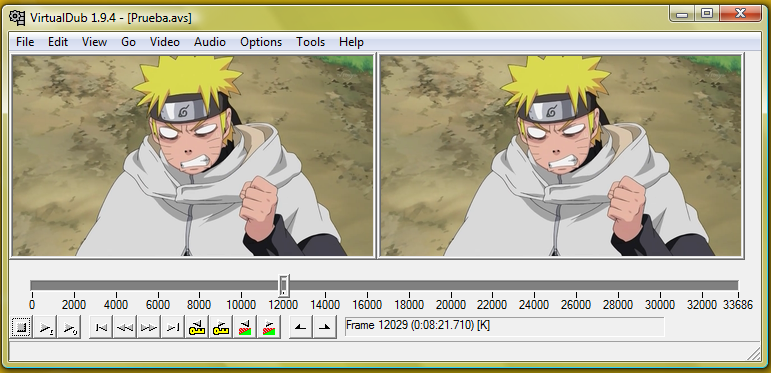Click the output video preview pane
Viewport: 771px width, 373px height.
(x=561, y=156)
